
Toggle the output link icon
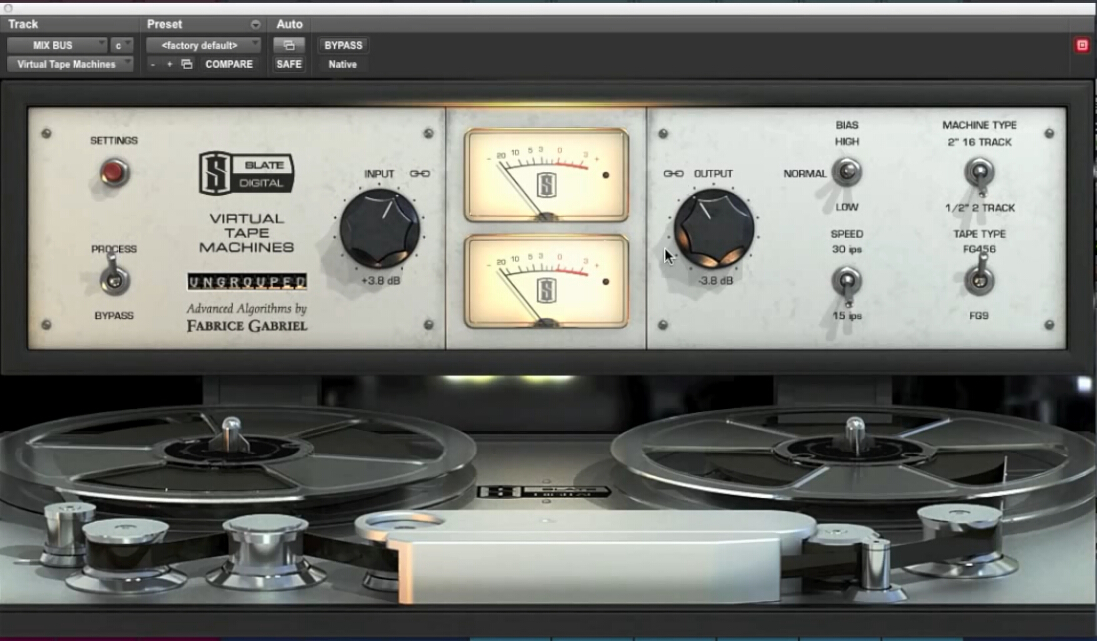pos(673,174)
